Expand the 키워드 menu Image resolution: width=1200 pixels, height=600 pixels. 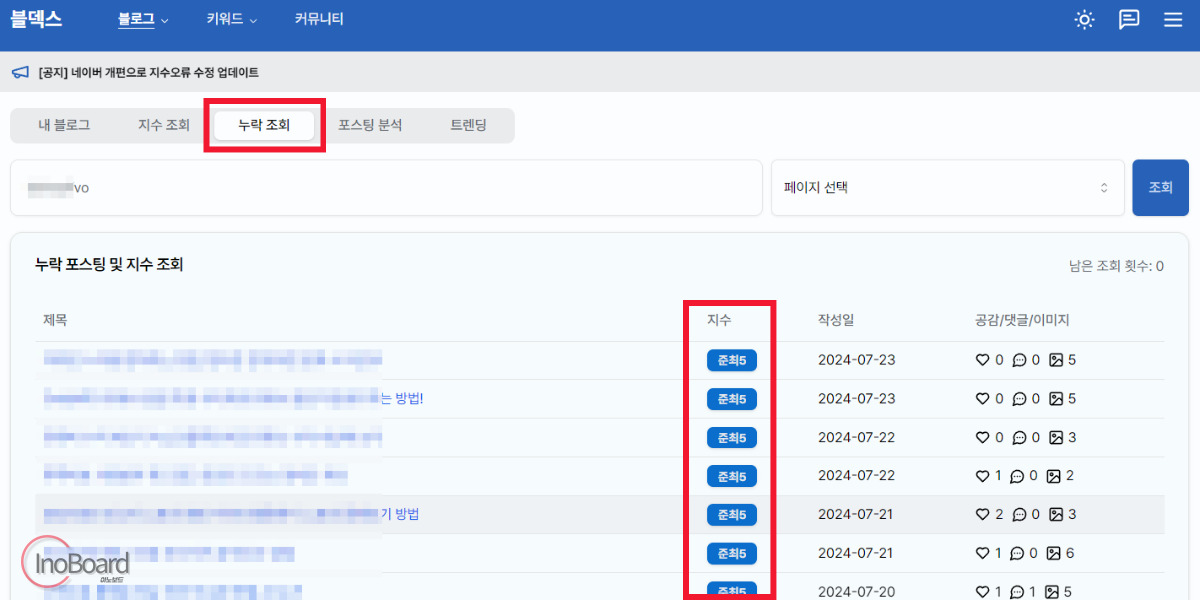[x=232, y=19]
